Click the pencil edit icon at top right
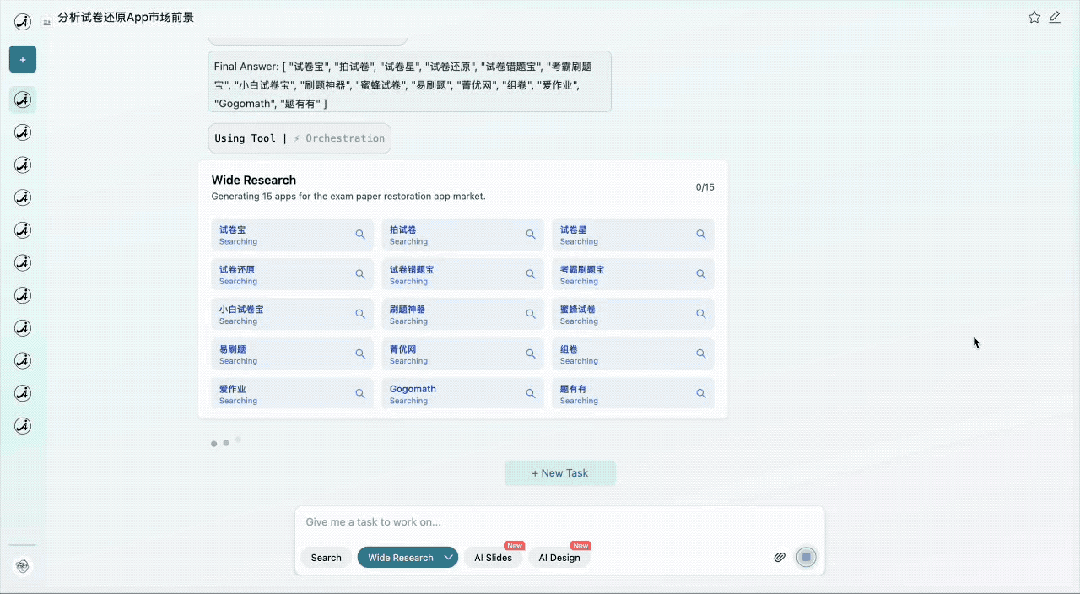1080x594 pixels. [1055, 17]
